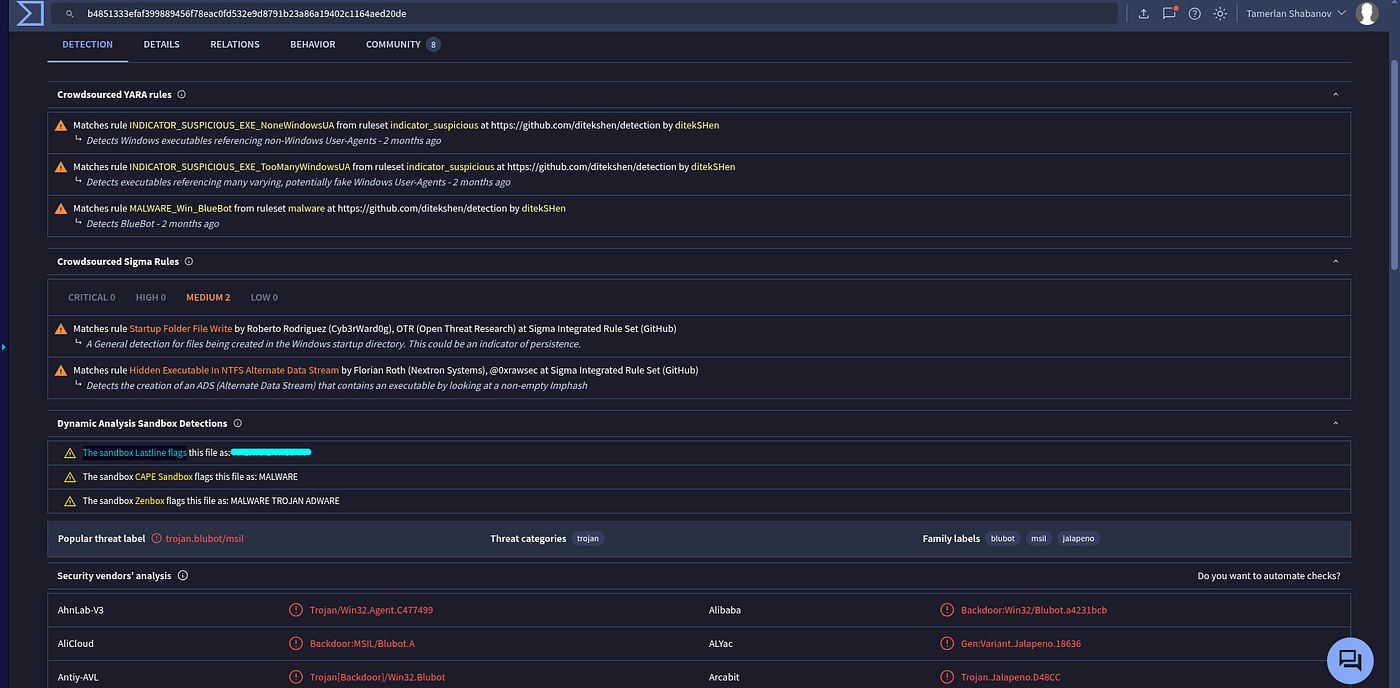Select the jalapeno family label chip
The height and width of the screenshot is (688, 1400).
pyautogui.click(x=1079, y=539)
